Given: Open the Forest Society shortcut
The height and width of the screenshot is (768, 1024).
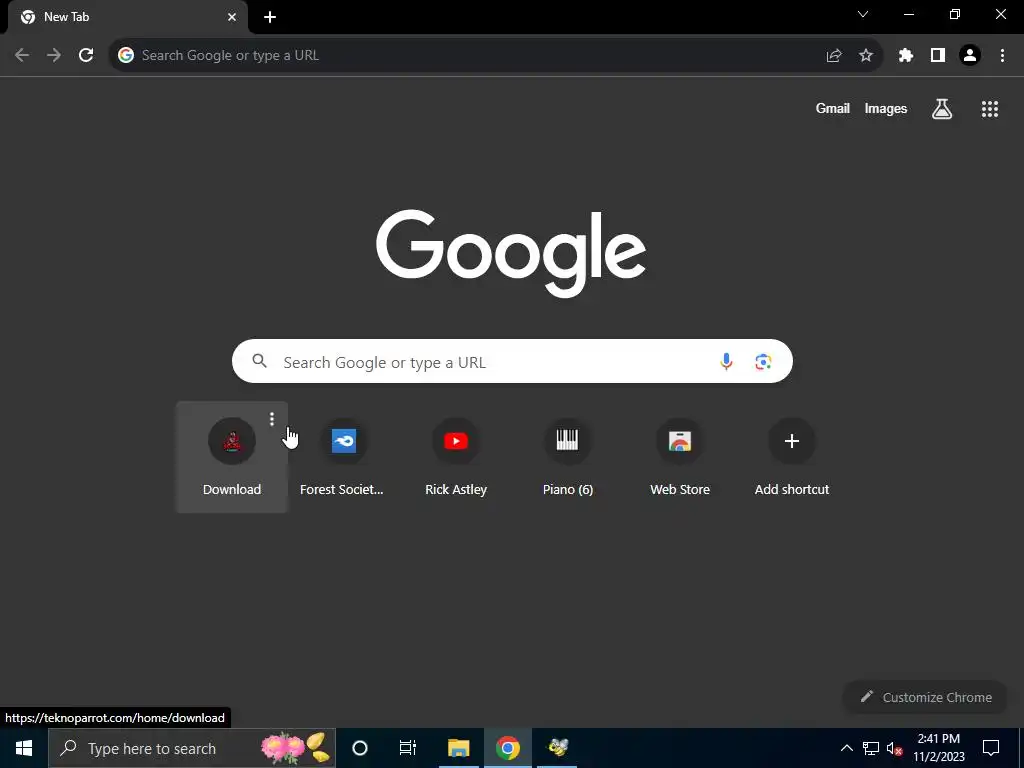Looking at the screenshot, I should (x=344, y=457).
